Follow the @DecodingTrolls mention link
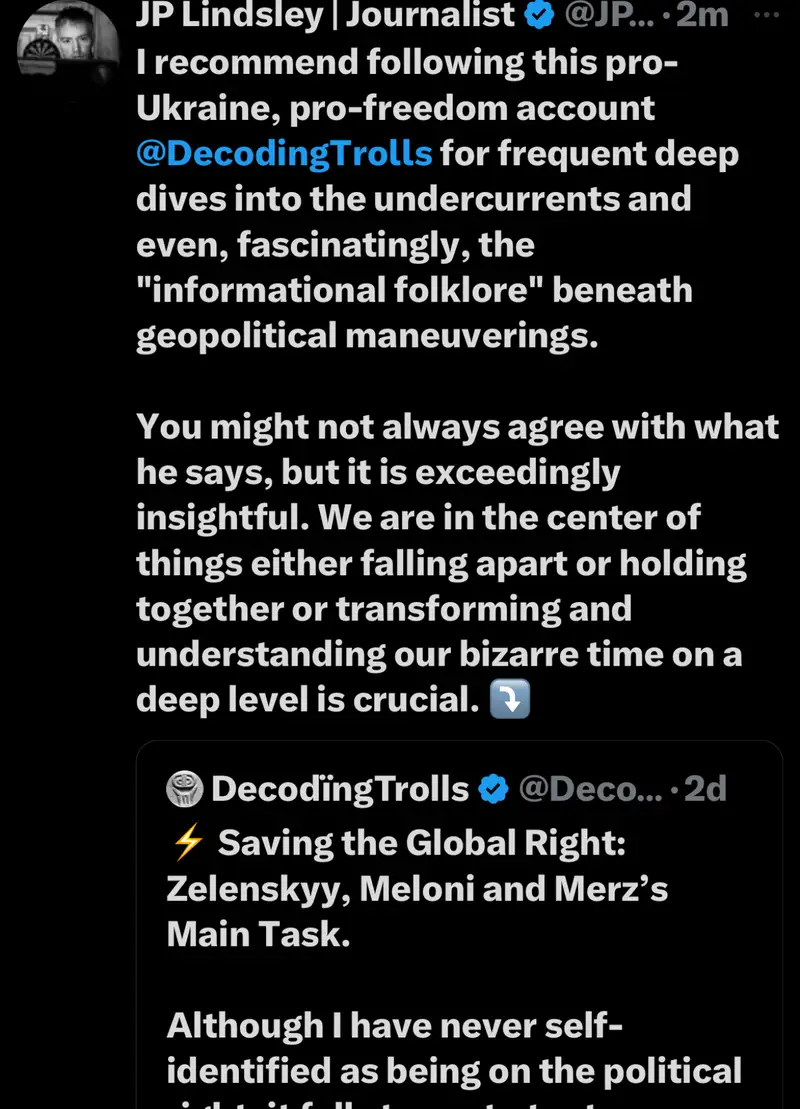The width and height of the screenshot is (800, 1109). coord(285,153)
